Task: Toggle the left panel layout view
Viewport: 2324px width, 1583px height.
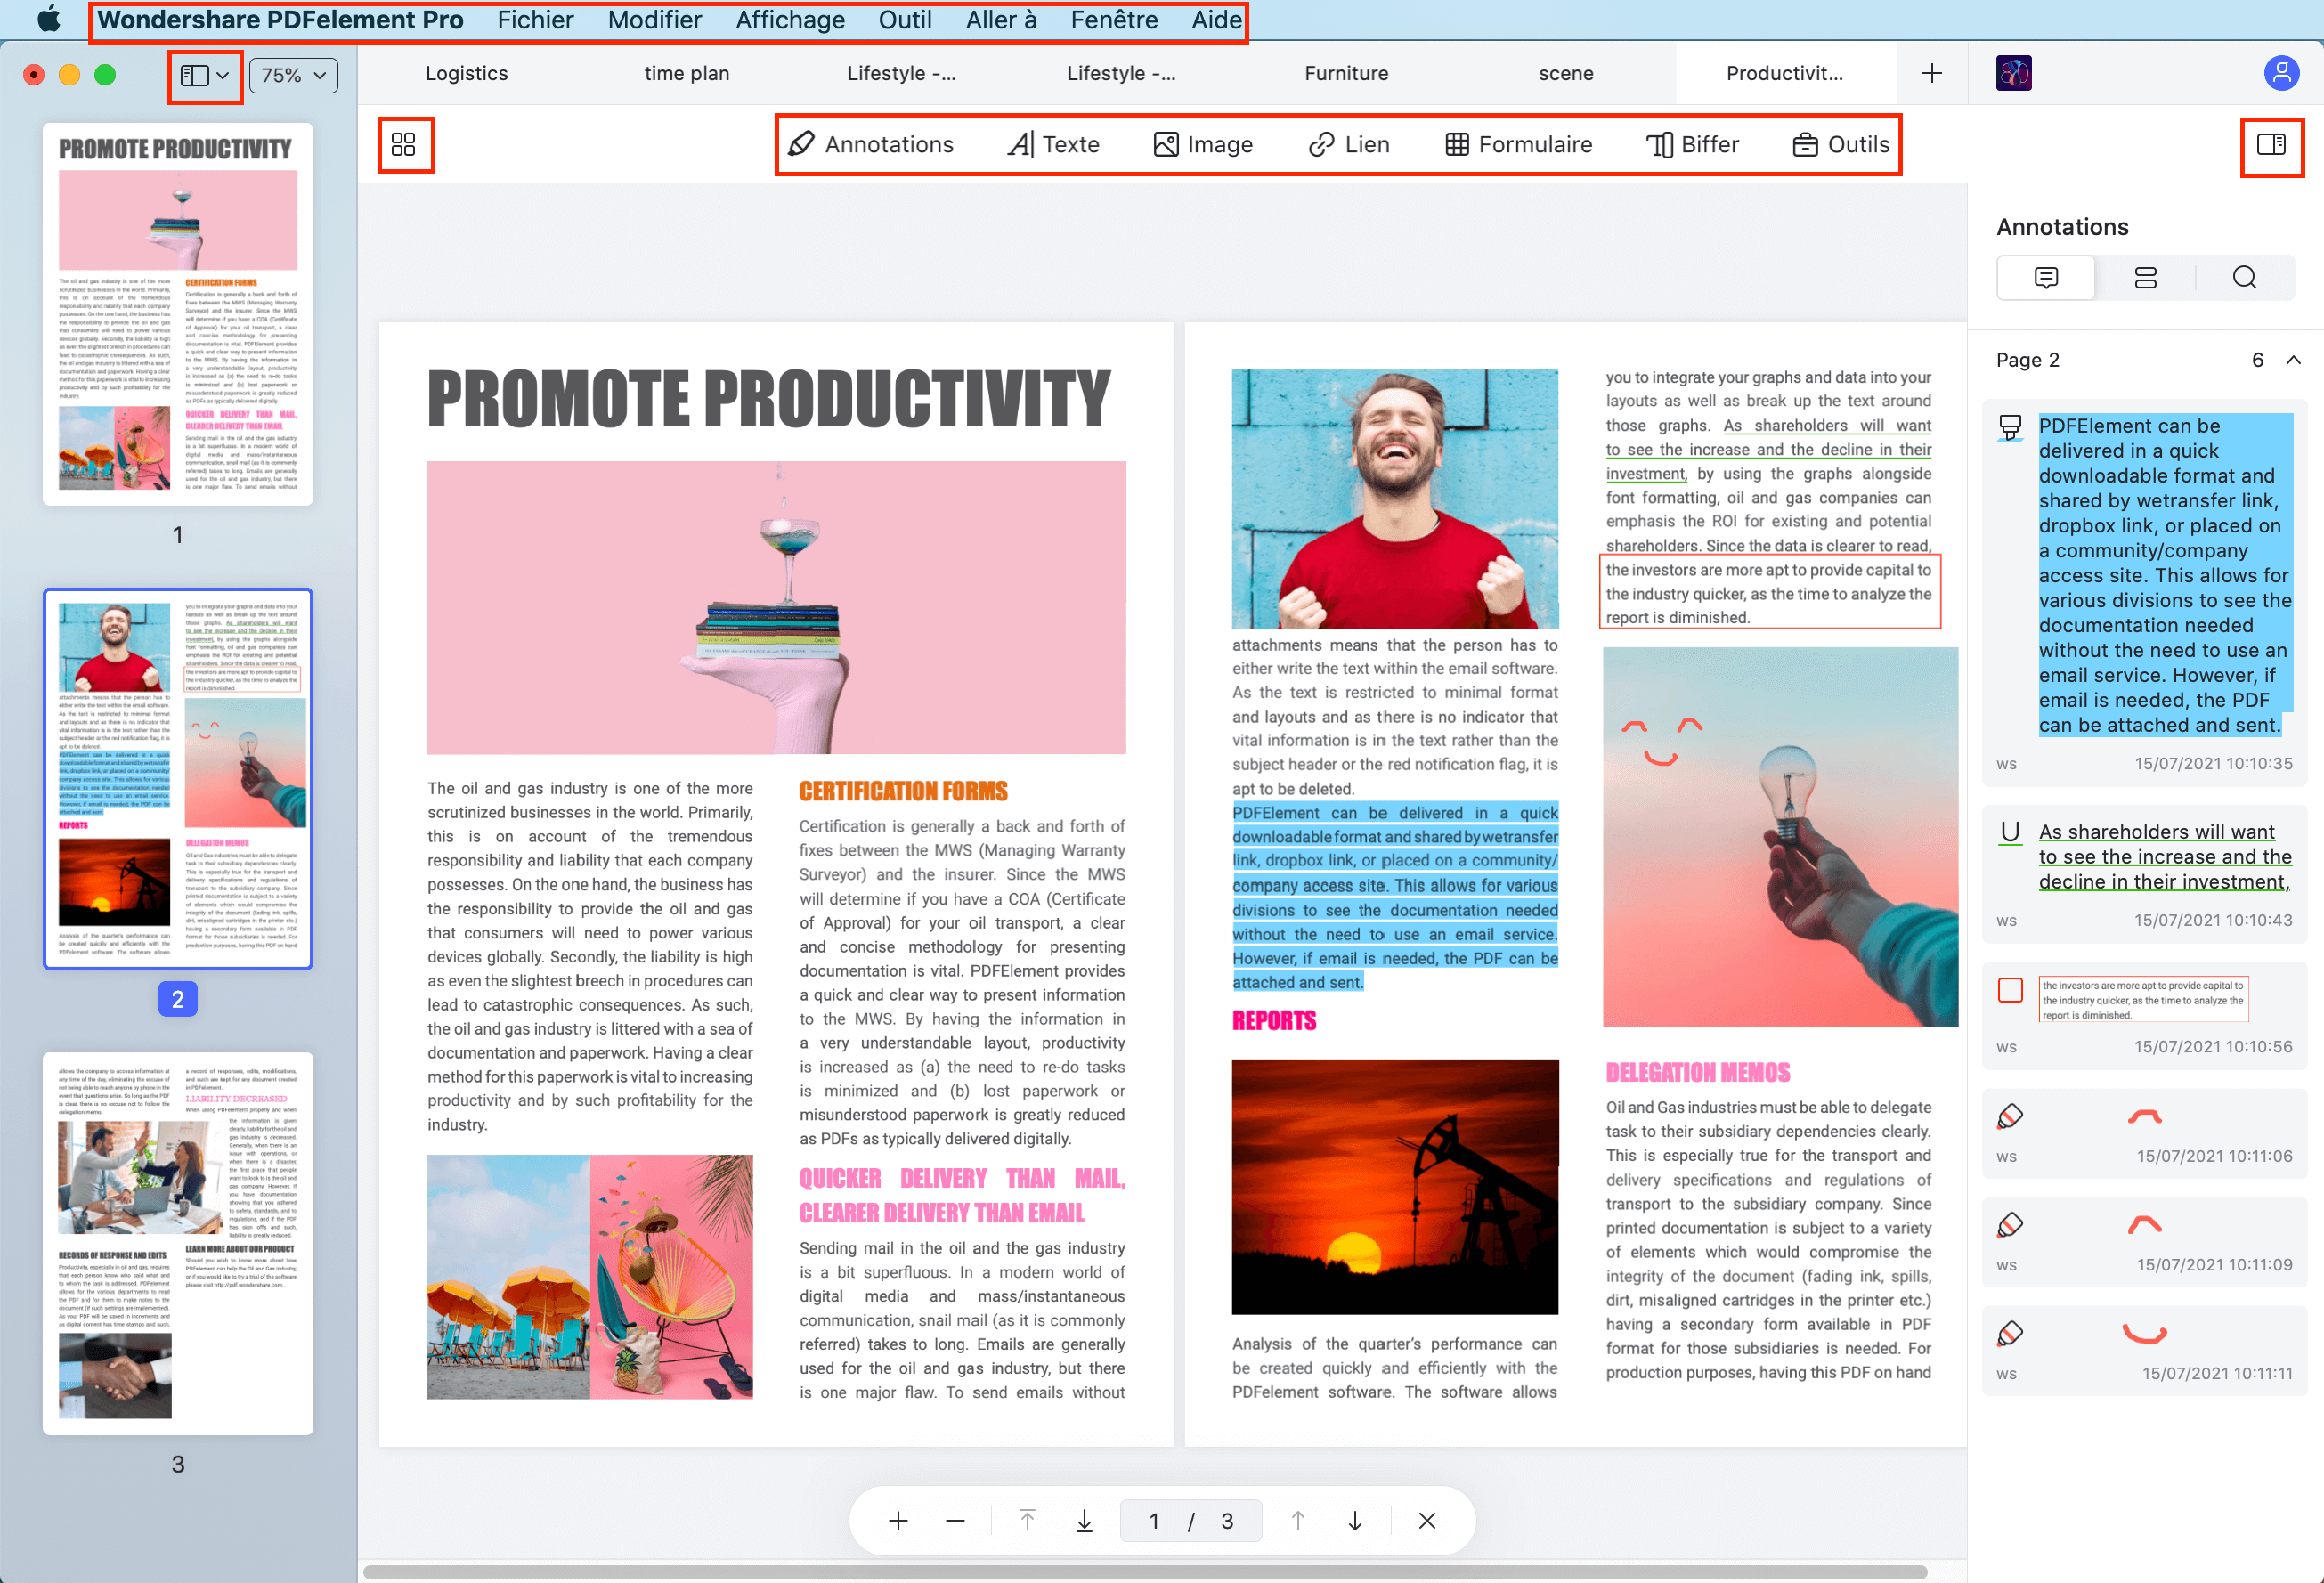Action: click(x=199, y=72)
